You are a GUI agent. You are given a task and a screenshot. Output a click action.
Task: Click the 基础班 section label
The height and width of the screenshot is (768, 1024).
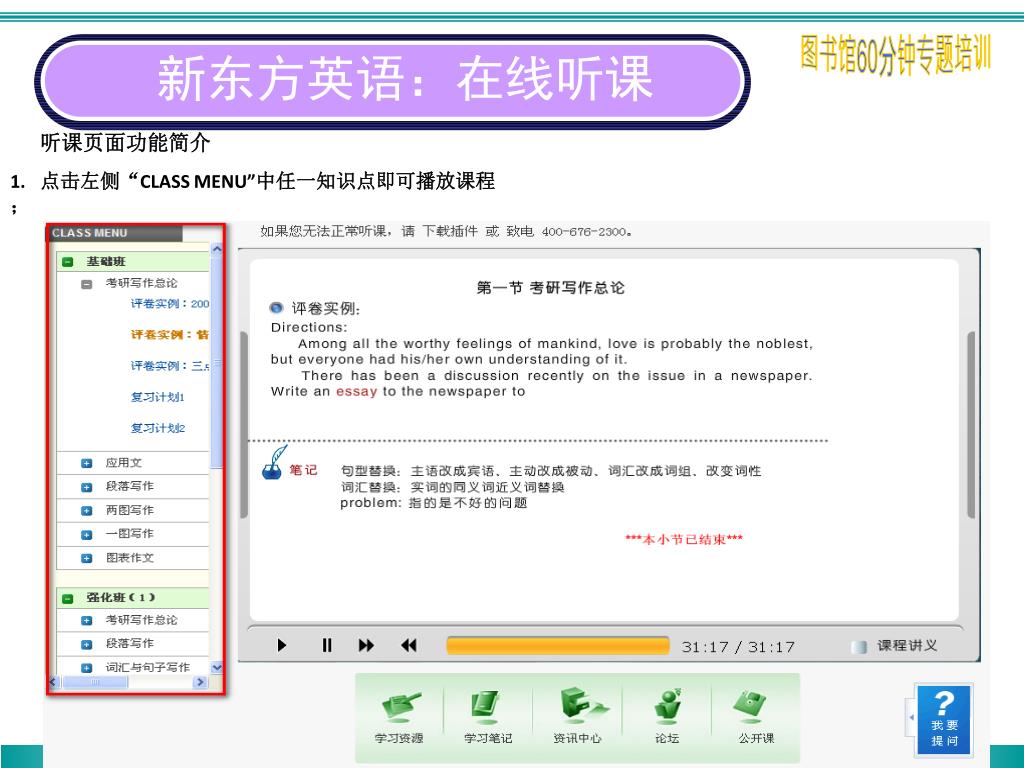pos(106,262)
